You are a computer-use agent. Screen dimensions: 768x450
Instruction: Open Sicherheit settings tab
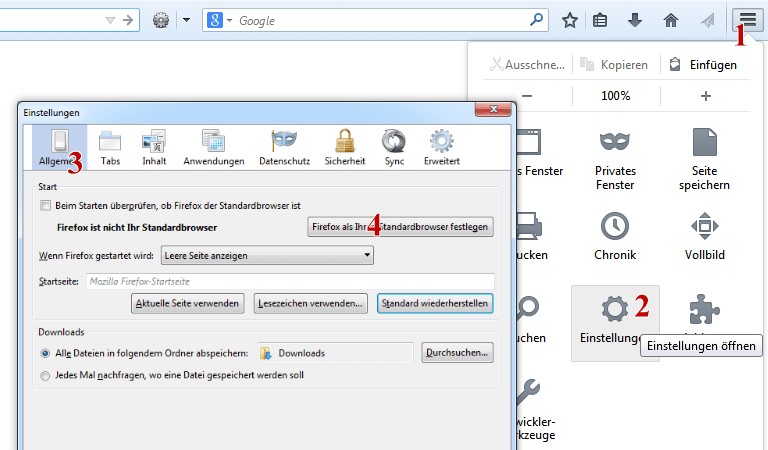(x=345, y=148)
